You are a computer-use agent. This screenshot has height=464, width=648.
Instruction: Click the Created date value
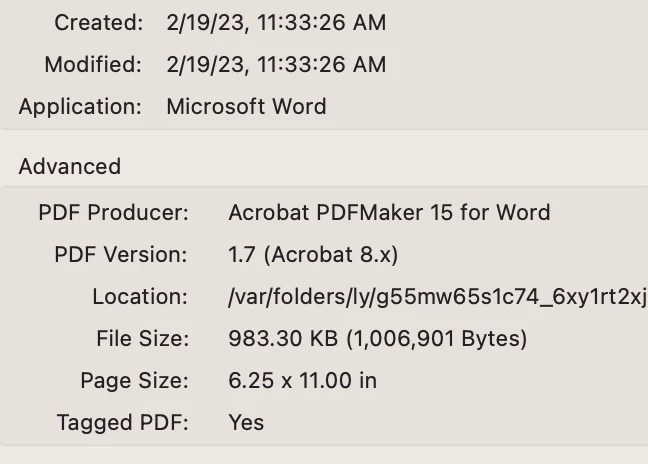click(x=276, y=22)
